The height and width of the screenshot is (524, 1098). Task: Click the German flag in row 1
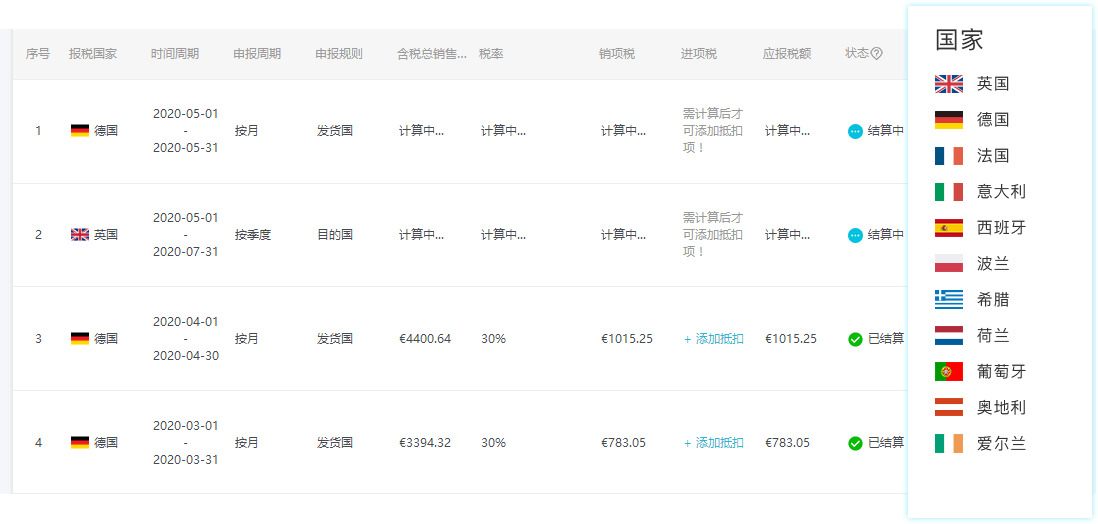(x=80, y=130)
